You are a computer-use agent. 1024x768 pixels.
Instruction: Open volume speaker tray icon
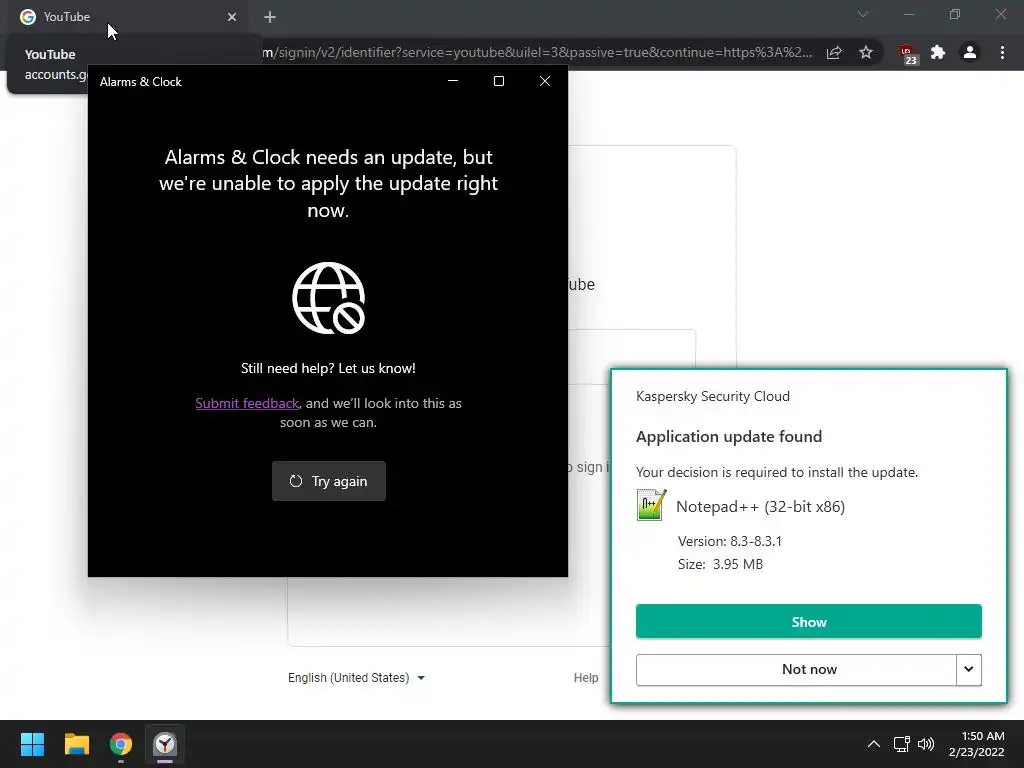click(926, 744)
